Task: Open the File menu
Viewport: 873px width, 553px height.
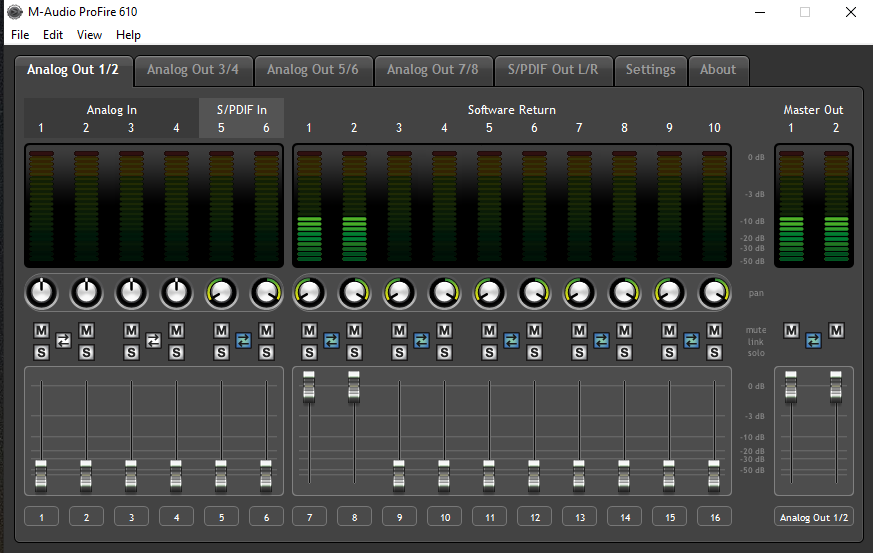Action: tap(20, 35)
